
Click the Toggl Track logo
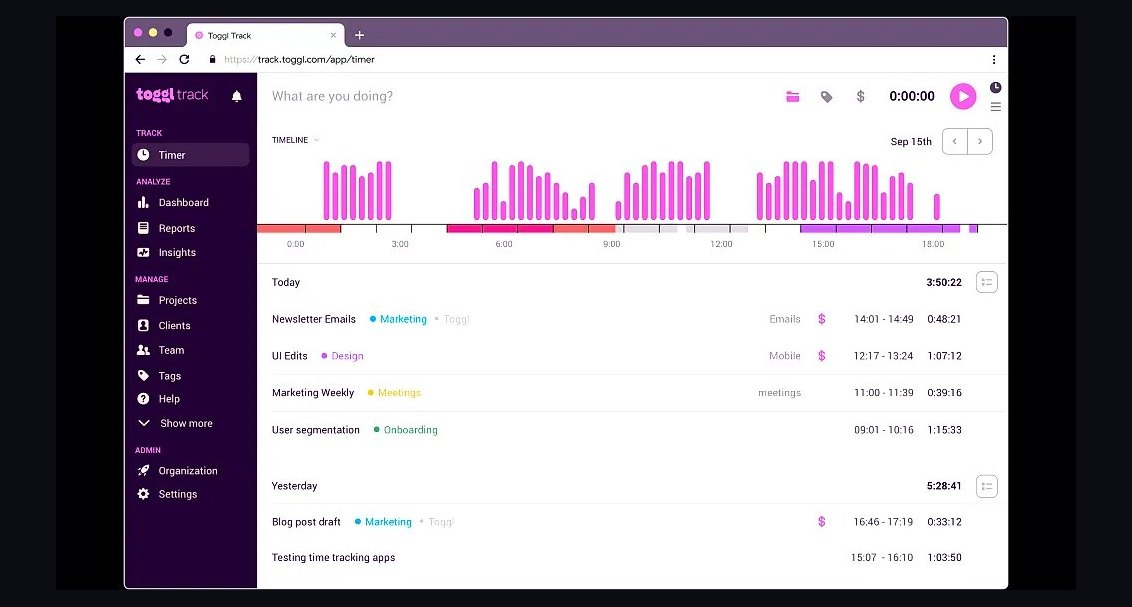172,95
